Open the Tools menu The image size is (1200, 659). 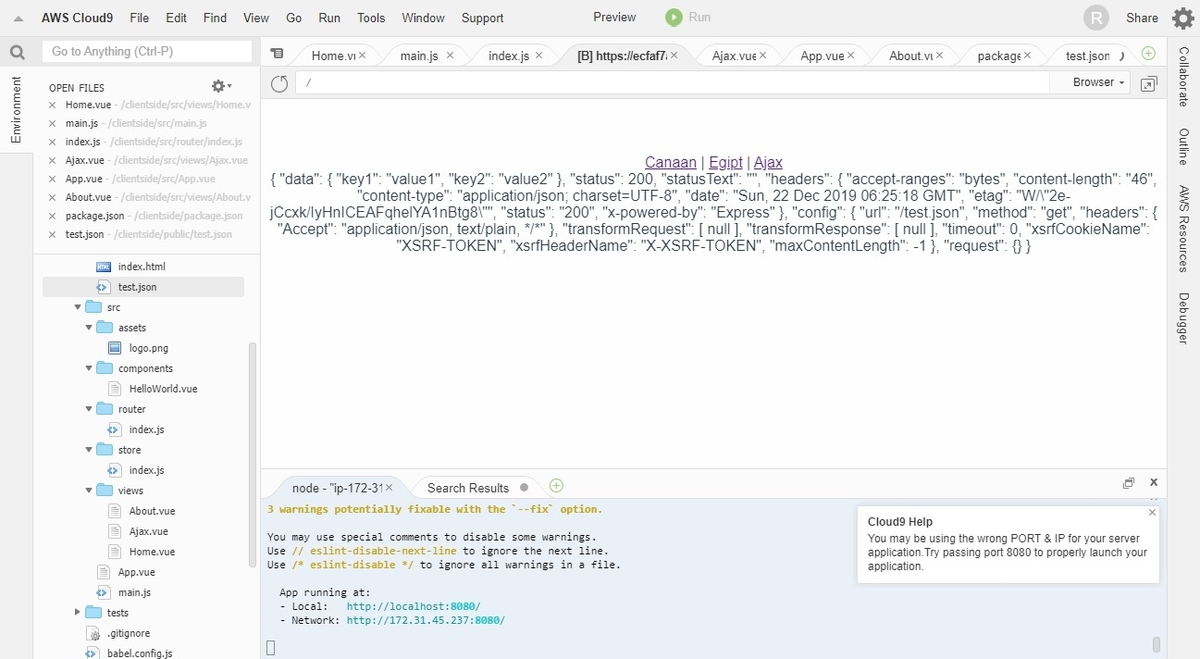[371, 18]
